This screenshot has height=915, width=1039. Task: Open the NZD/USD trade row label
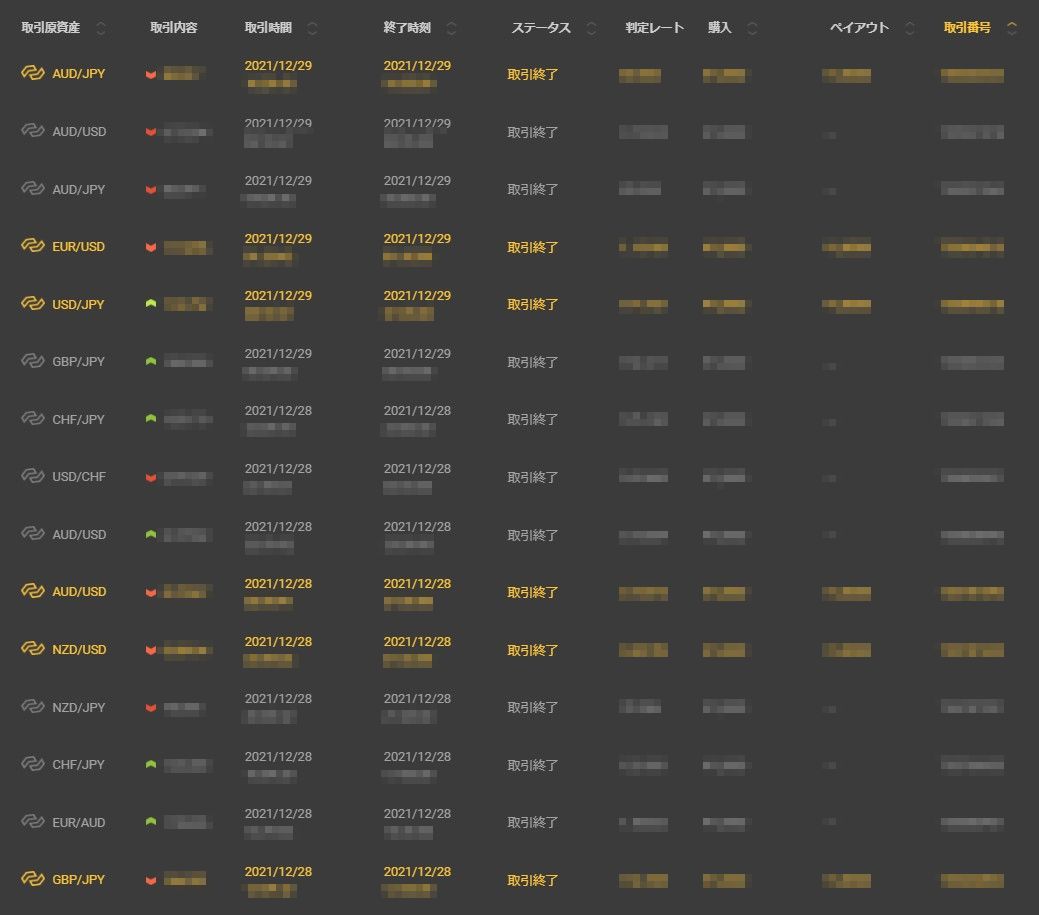(79, 650)
